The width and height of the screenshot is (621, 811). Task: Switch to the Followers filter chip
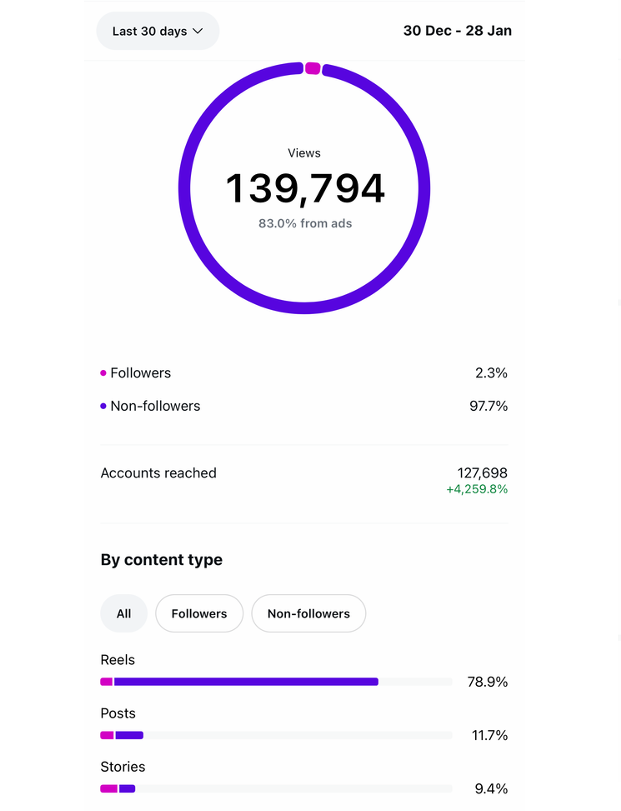point(199,613)
